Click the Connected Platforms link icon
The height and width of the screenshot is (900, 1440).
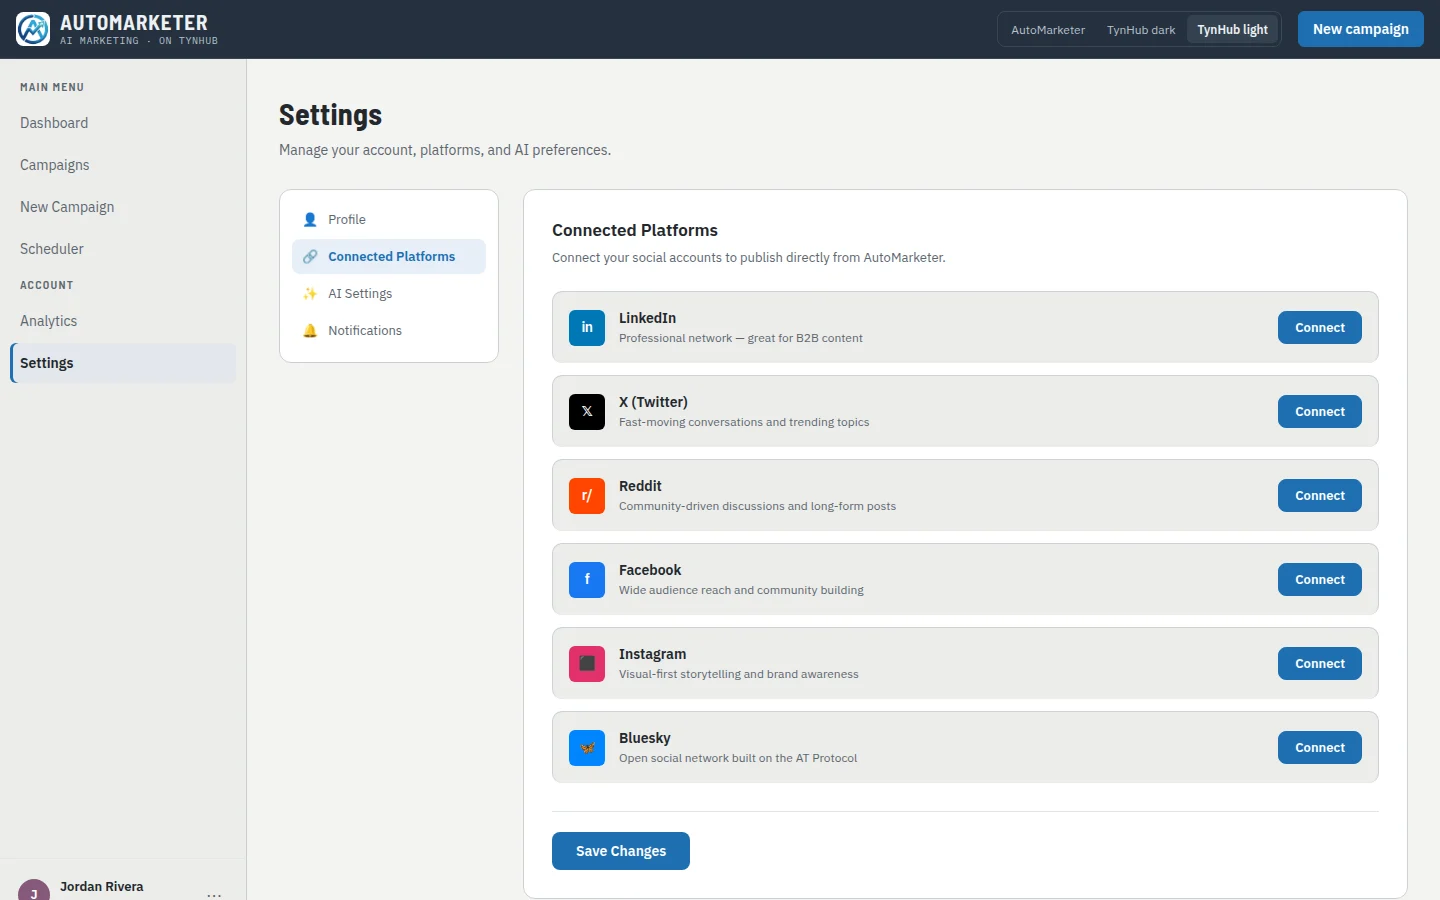coord(310,257)
